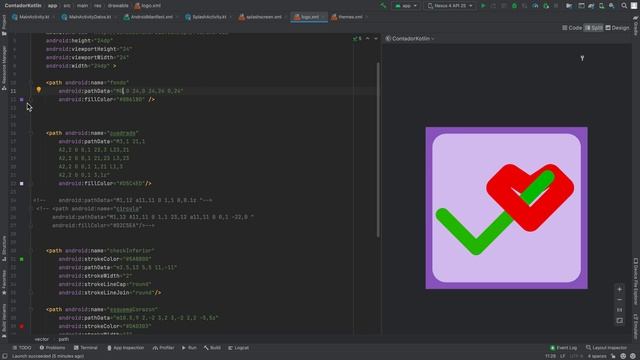Click the drawable breadcrumb in navigation bar

click(118, 6)
